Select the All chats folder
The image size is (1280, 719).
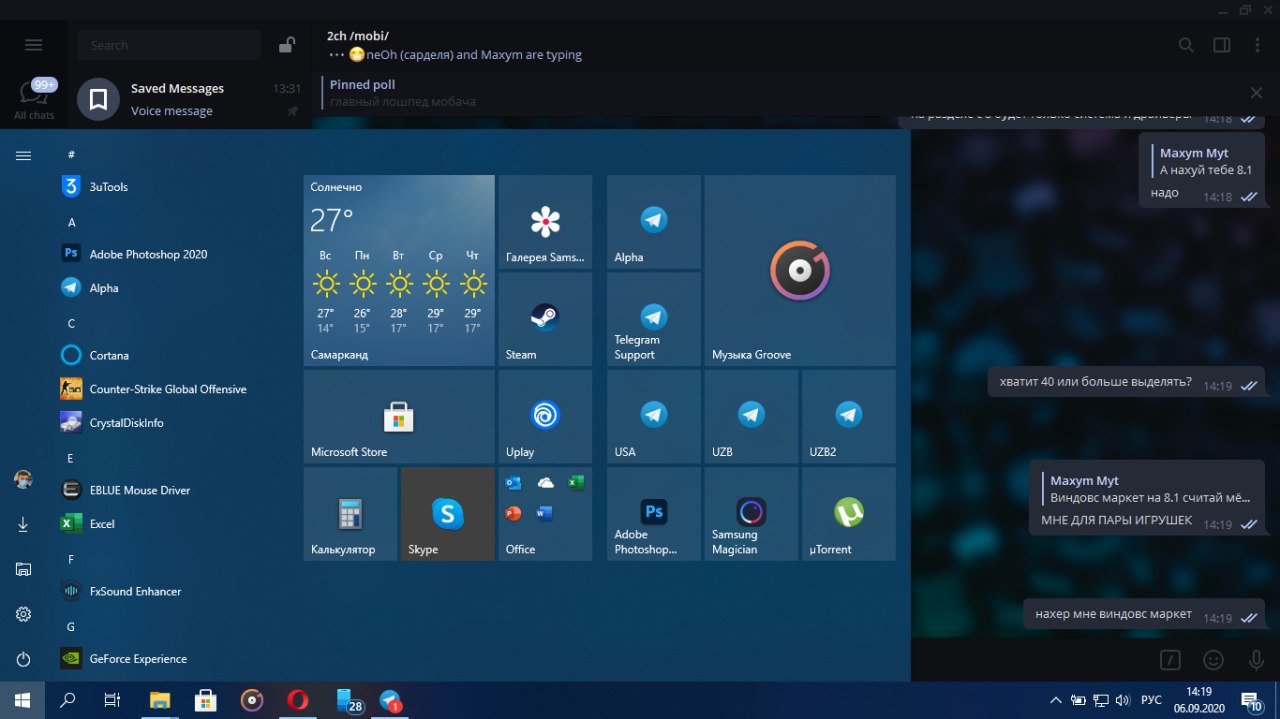[x=34, y=100]
